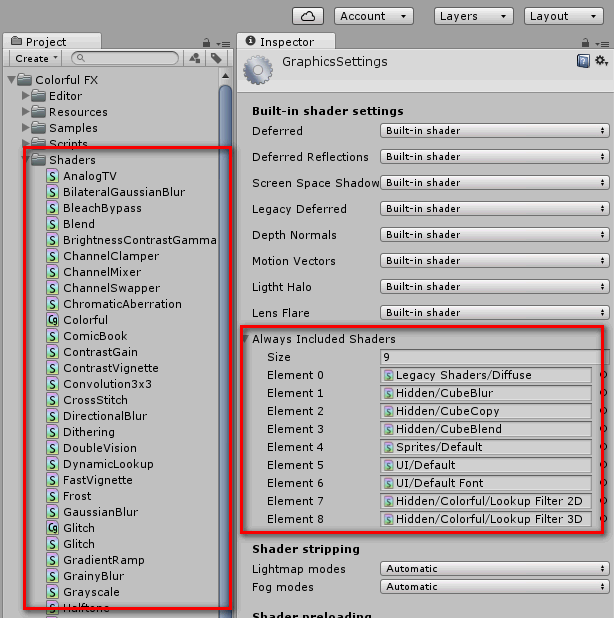
Task: Open the Layers dropdown
Action: coord(473,16)
